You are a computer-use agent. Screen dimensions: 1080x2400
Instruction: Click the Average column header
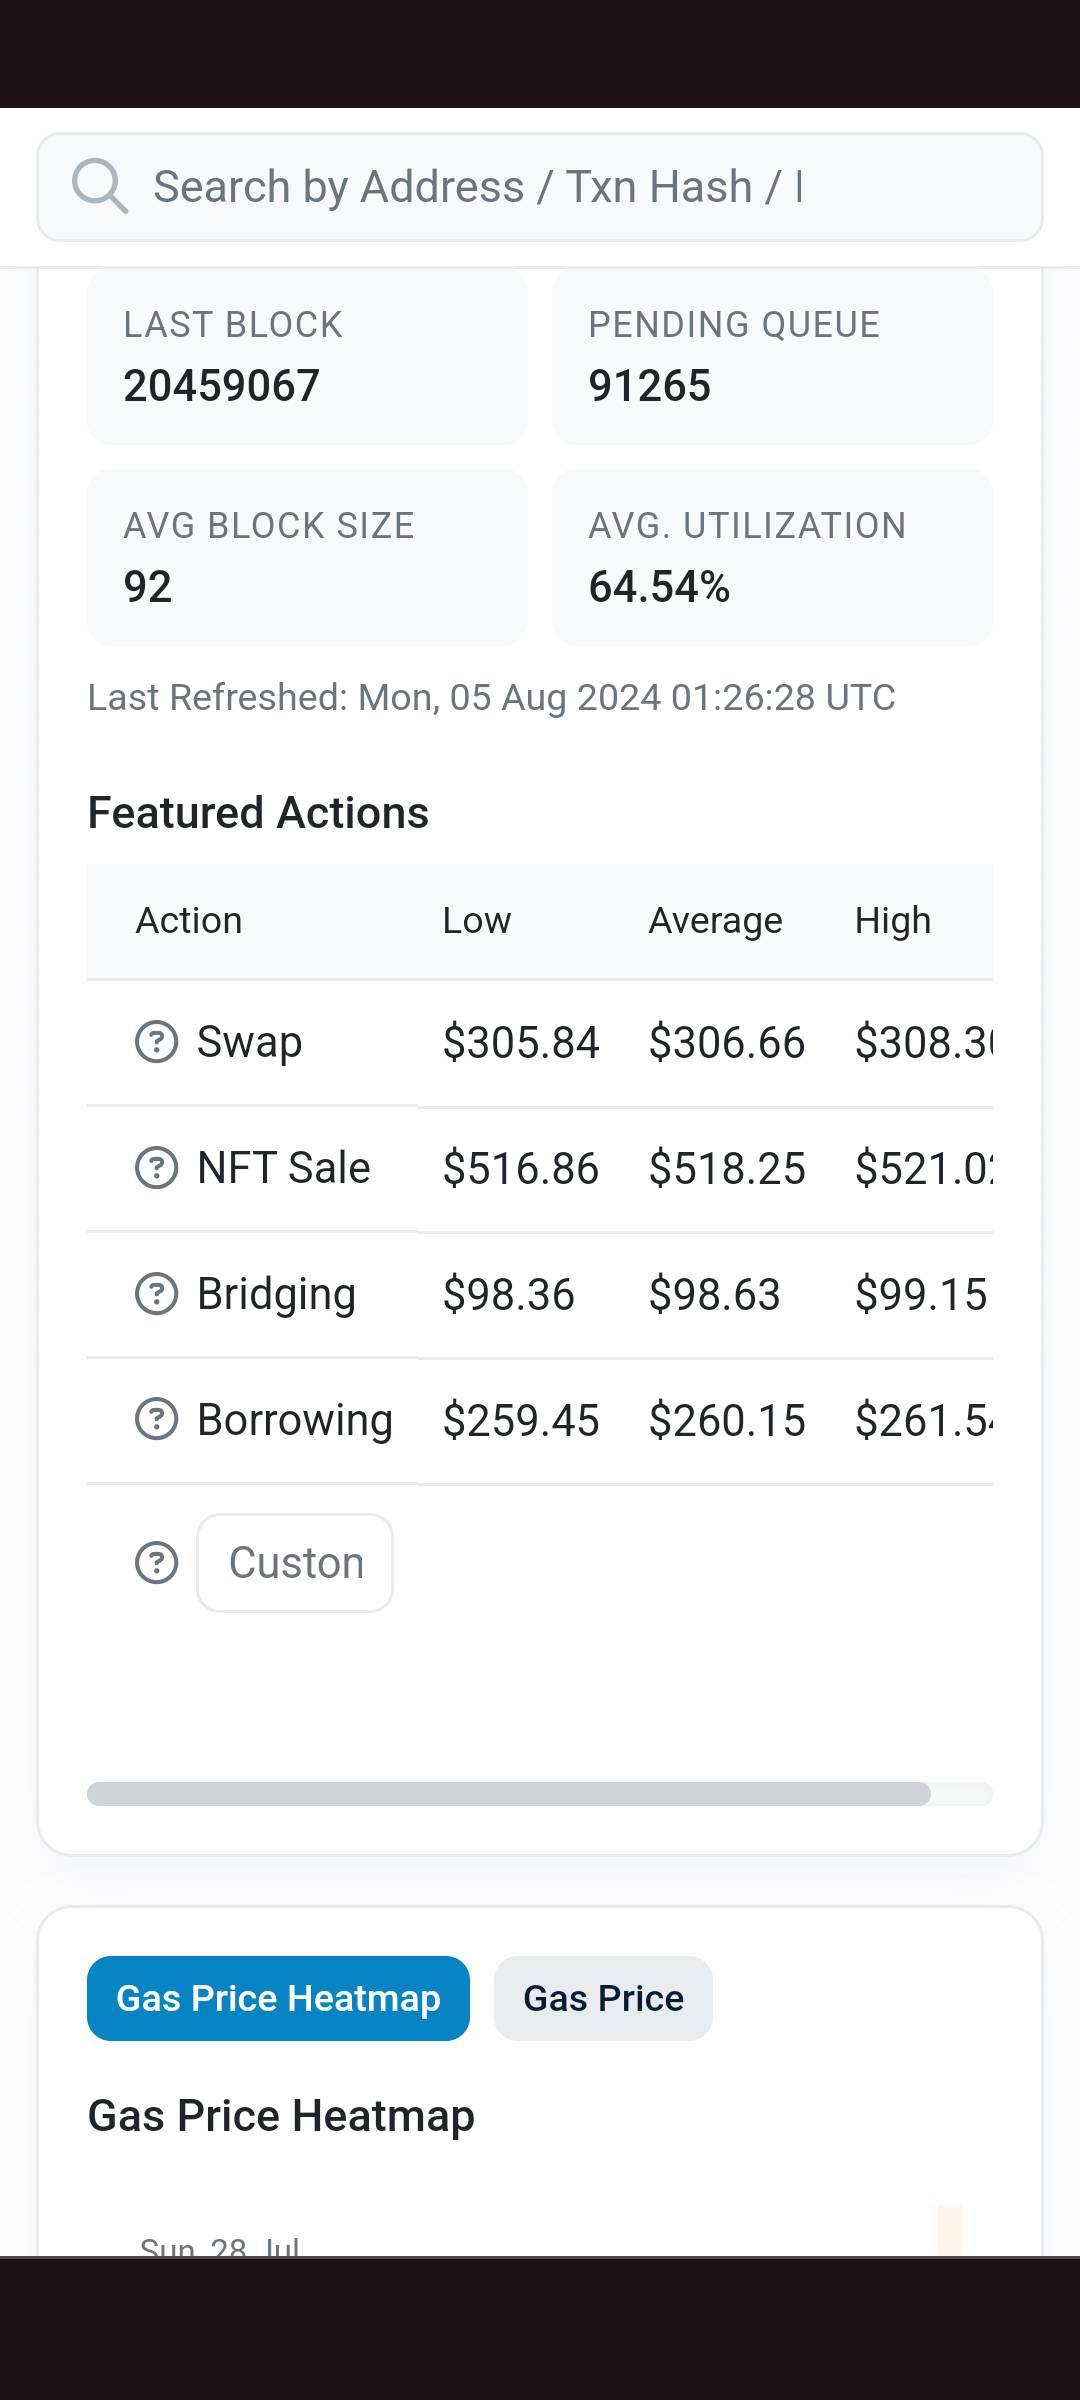click(x=715, y=920)
